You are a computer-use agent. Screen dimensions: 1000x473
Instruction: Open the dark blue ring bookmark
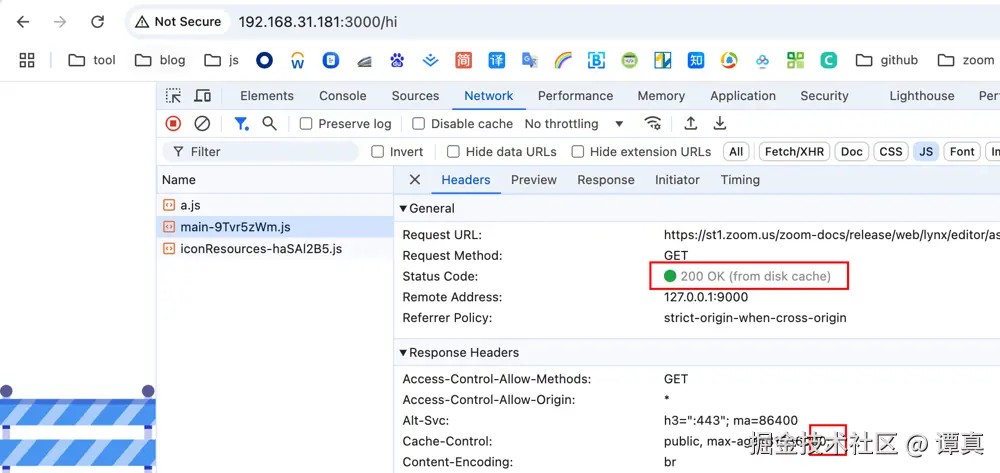coord(265,61)
